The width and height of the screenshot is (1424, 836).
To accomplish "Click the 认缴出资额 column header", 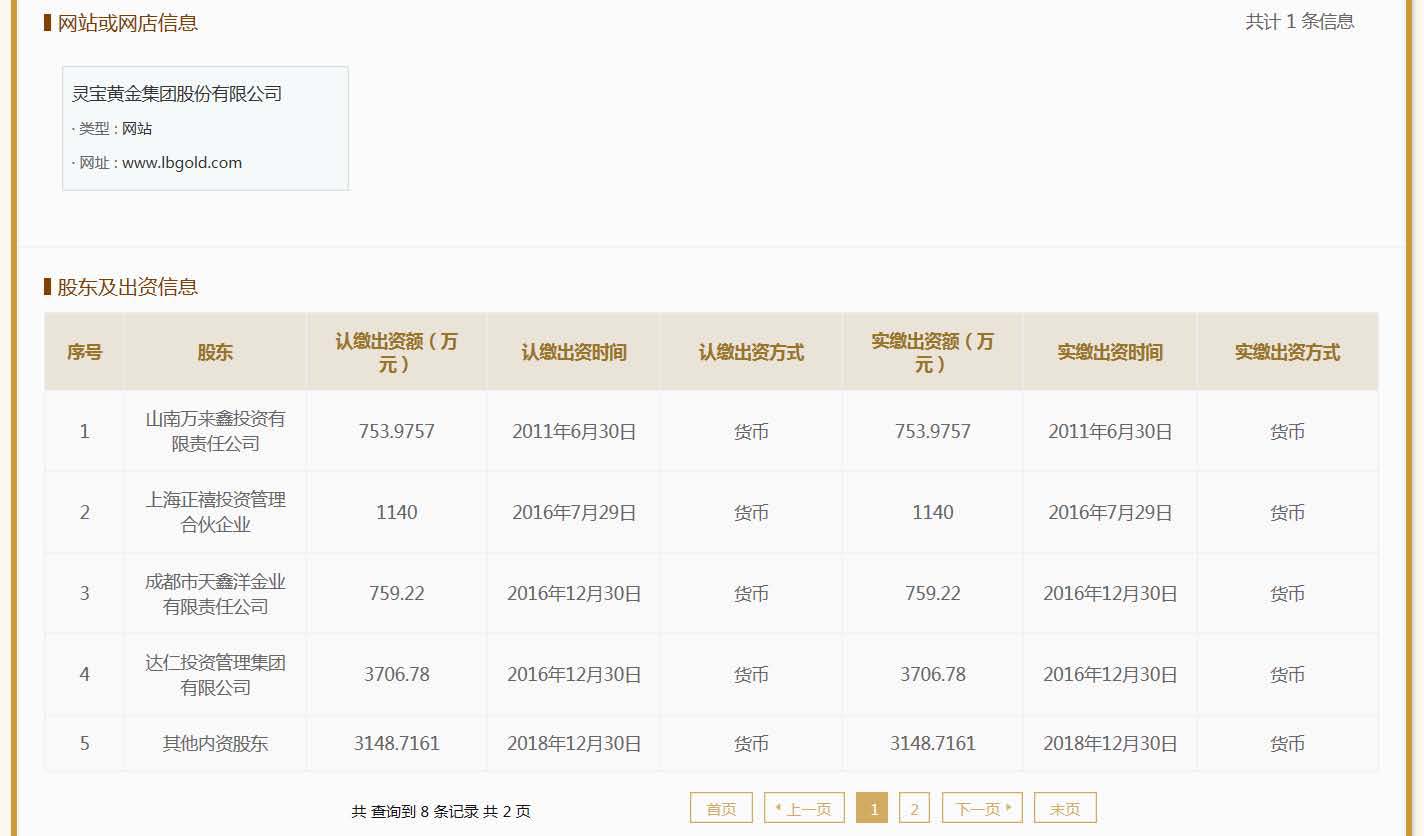I will tap(396, 352).
